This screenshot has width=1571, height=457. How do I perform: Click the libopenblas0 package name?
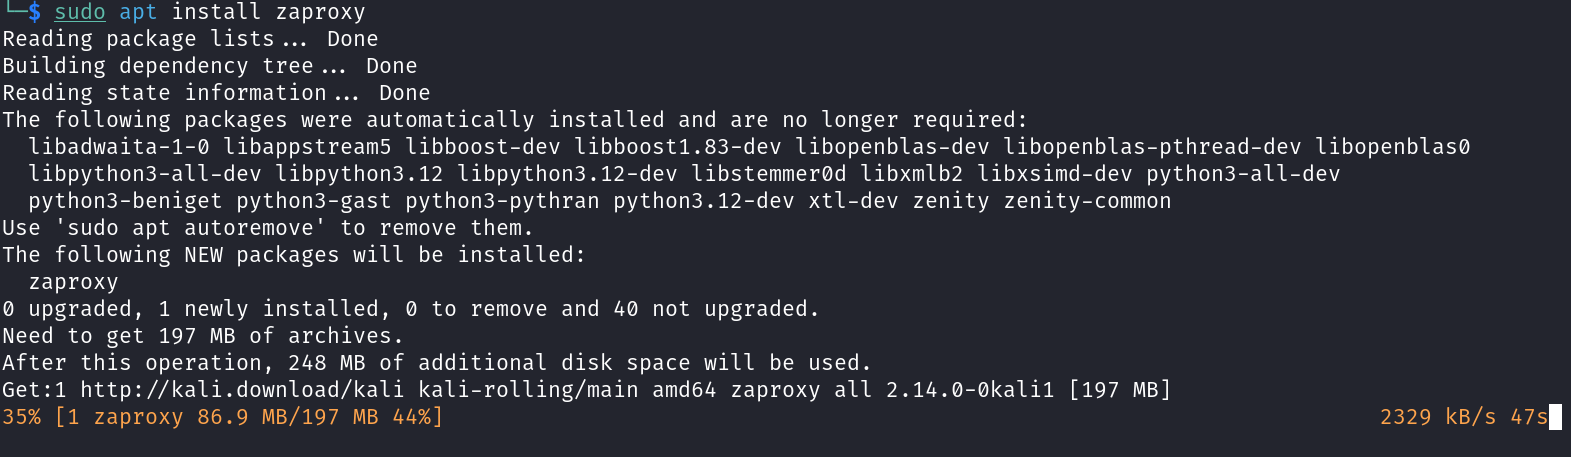(x=1393, y=147)
